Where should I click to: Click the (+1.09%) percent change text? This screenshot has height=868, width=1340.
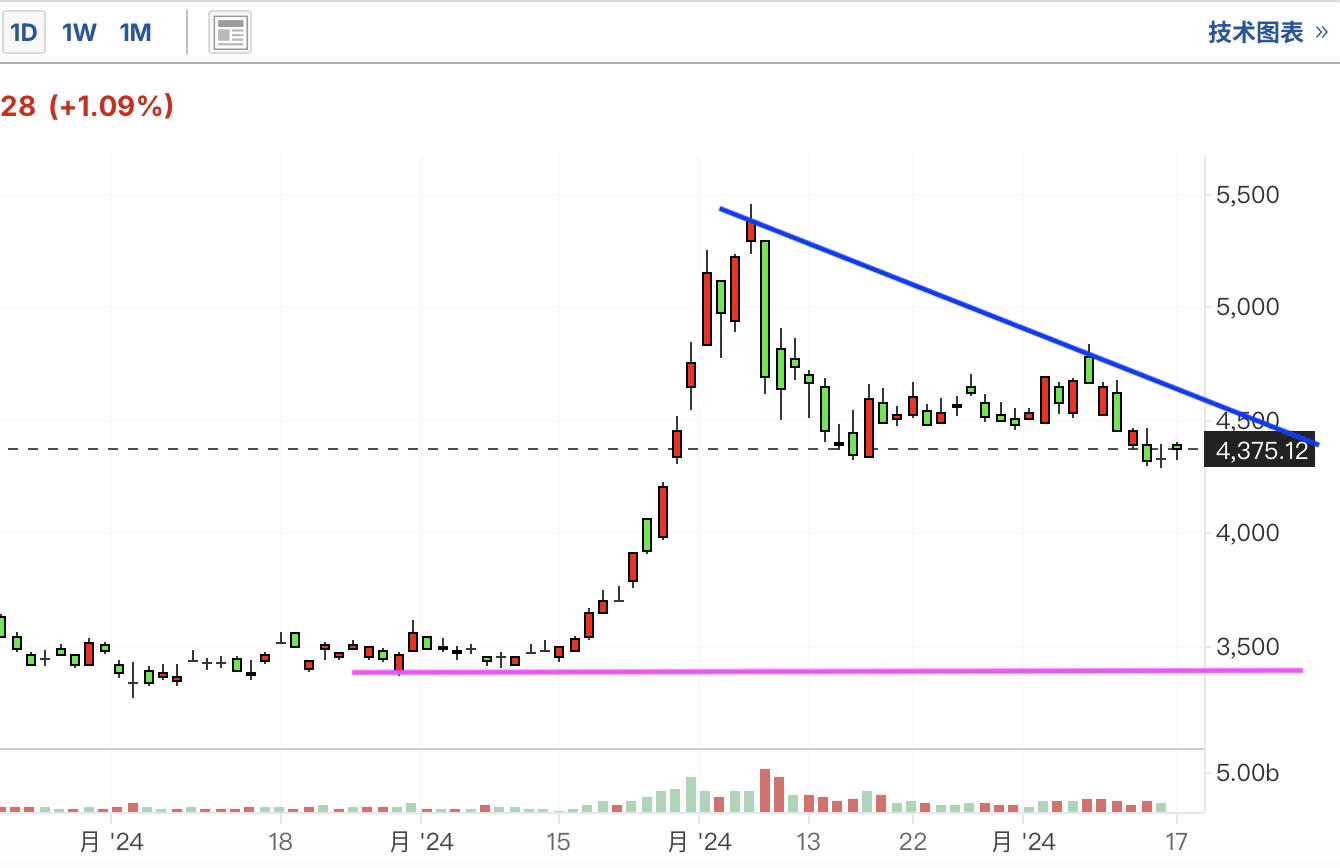(110, 106)
